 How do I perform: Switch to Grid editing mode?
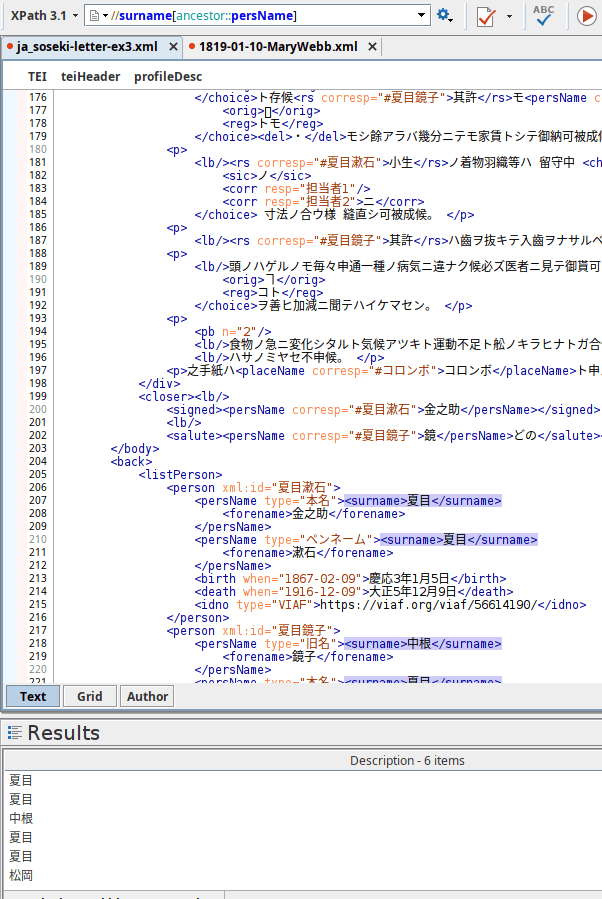coord(89,696)
